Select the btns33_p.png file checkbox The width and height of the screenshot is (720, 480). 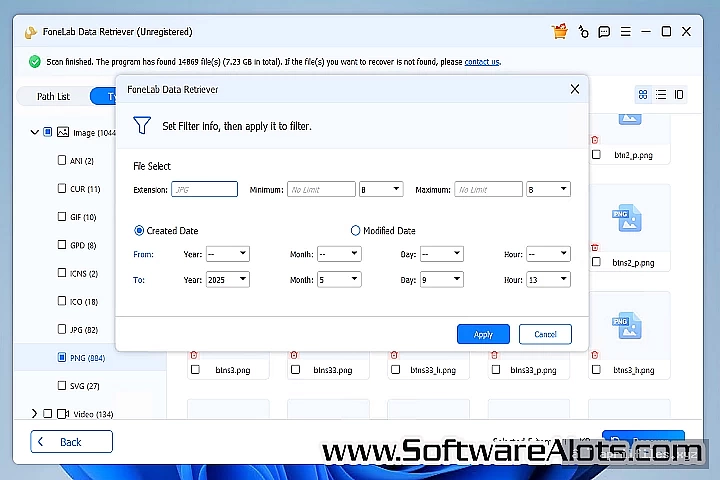[x=496, y=369]
